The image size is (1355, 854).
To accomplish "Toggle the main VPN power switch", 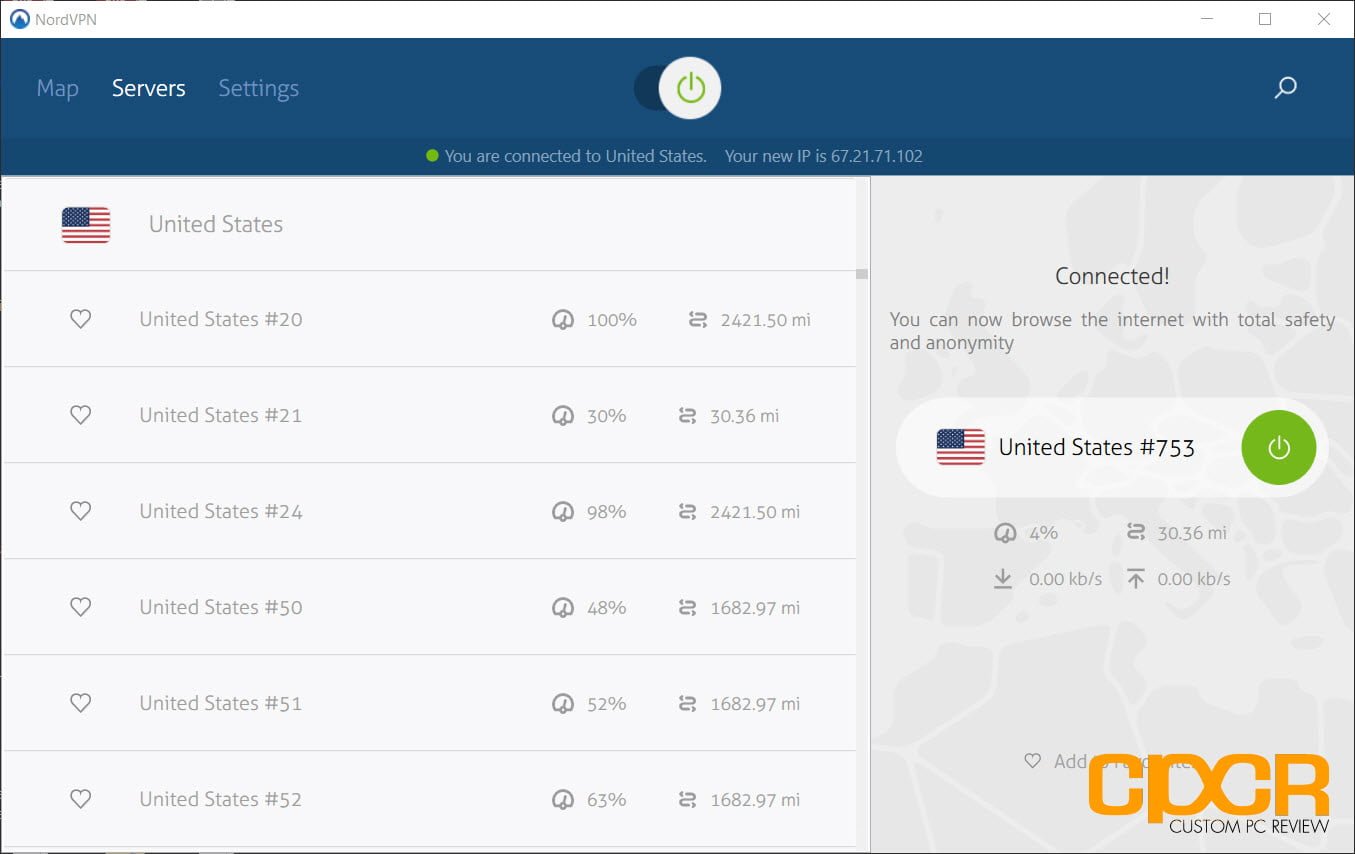I will (678, 88).
